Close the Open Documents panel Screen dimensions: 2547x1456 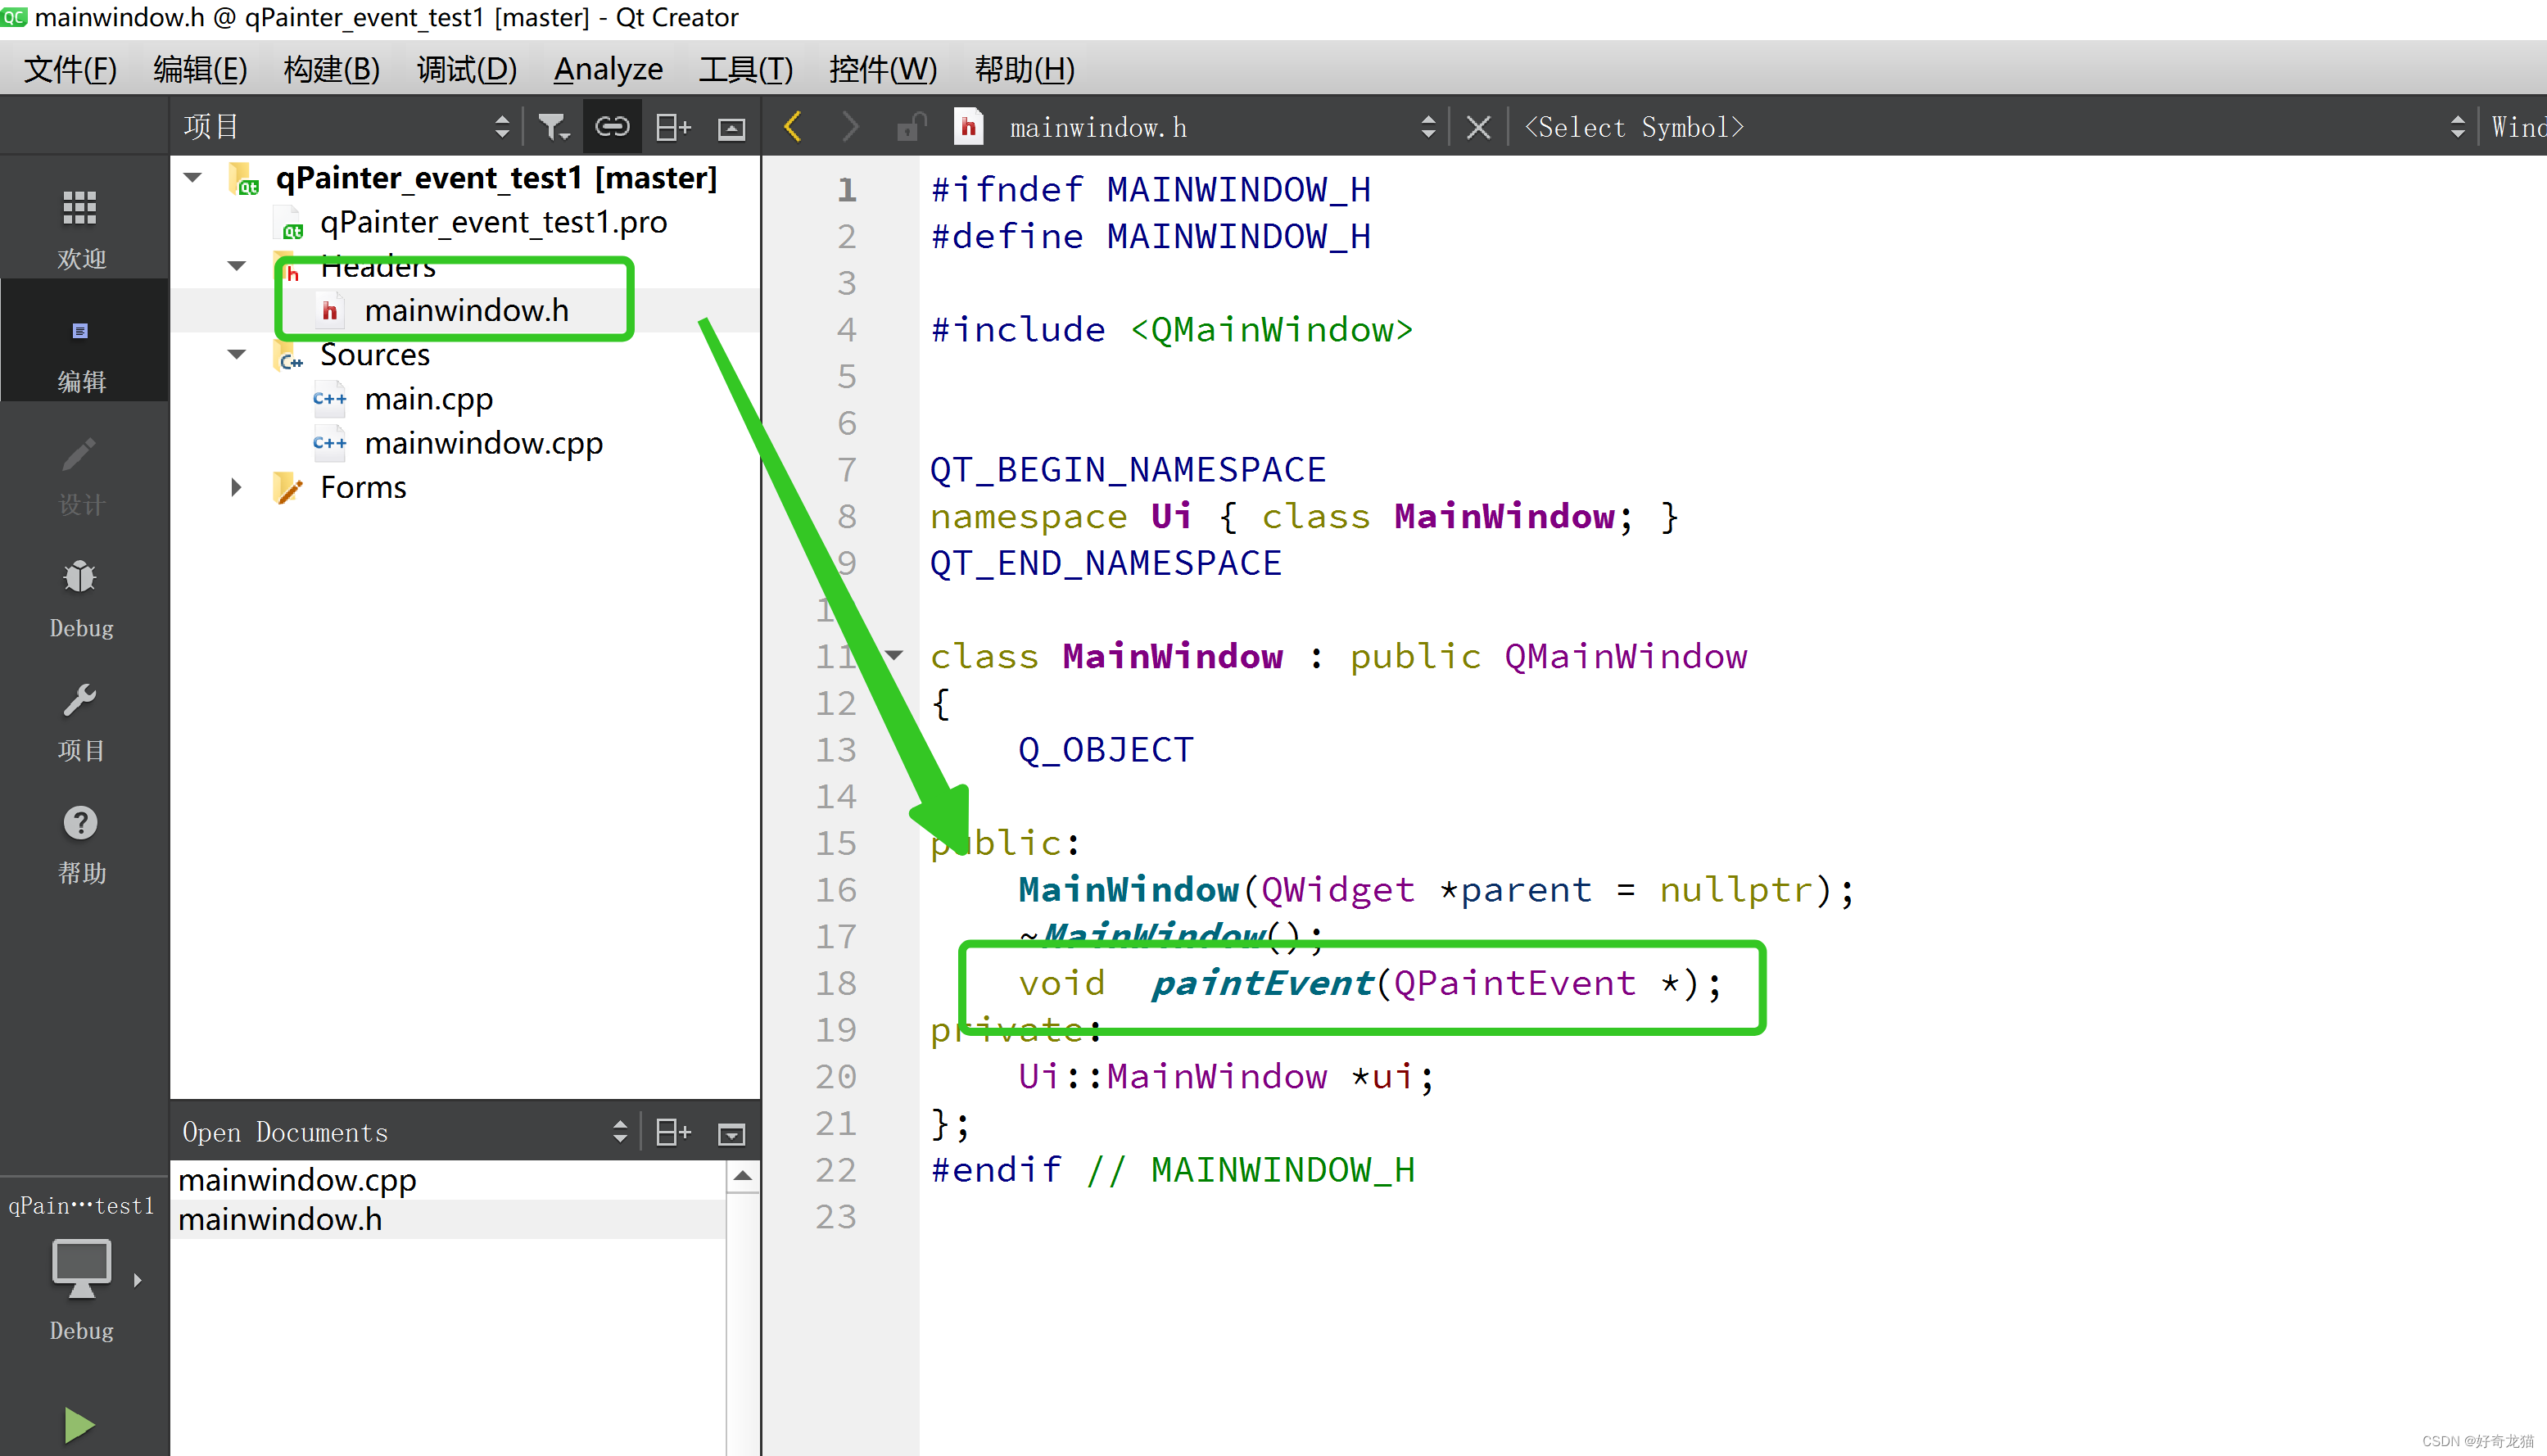(x=732, y=1133)
